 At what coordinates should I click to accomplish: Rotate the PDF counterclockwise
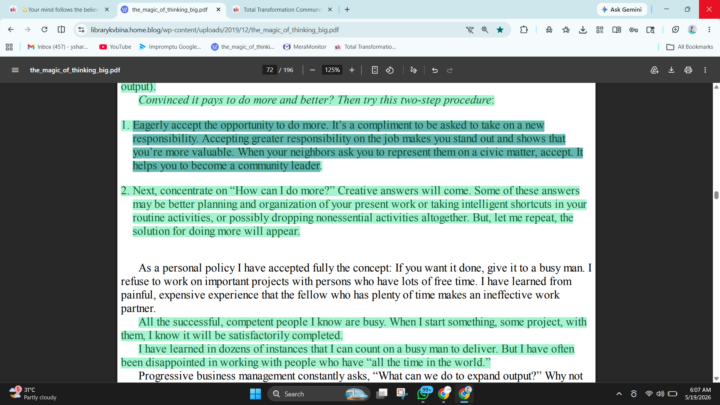[390, 70]
